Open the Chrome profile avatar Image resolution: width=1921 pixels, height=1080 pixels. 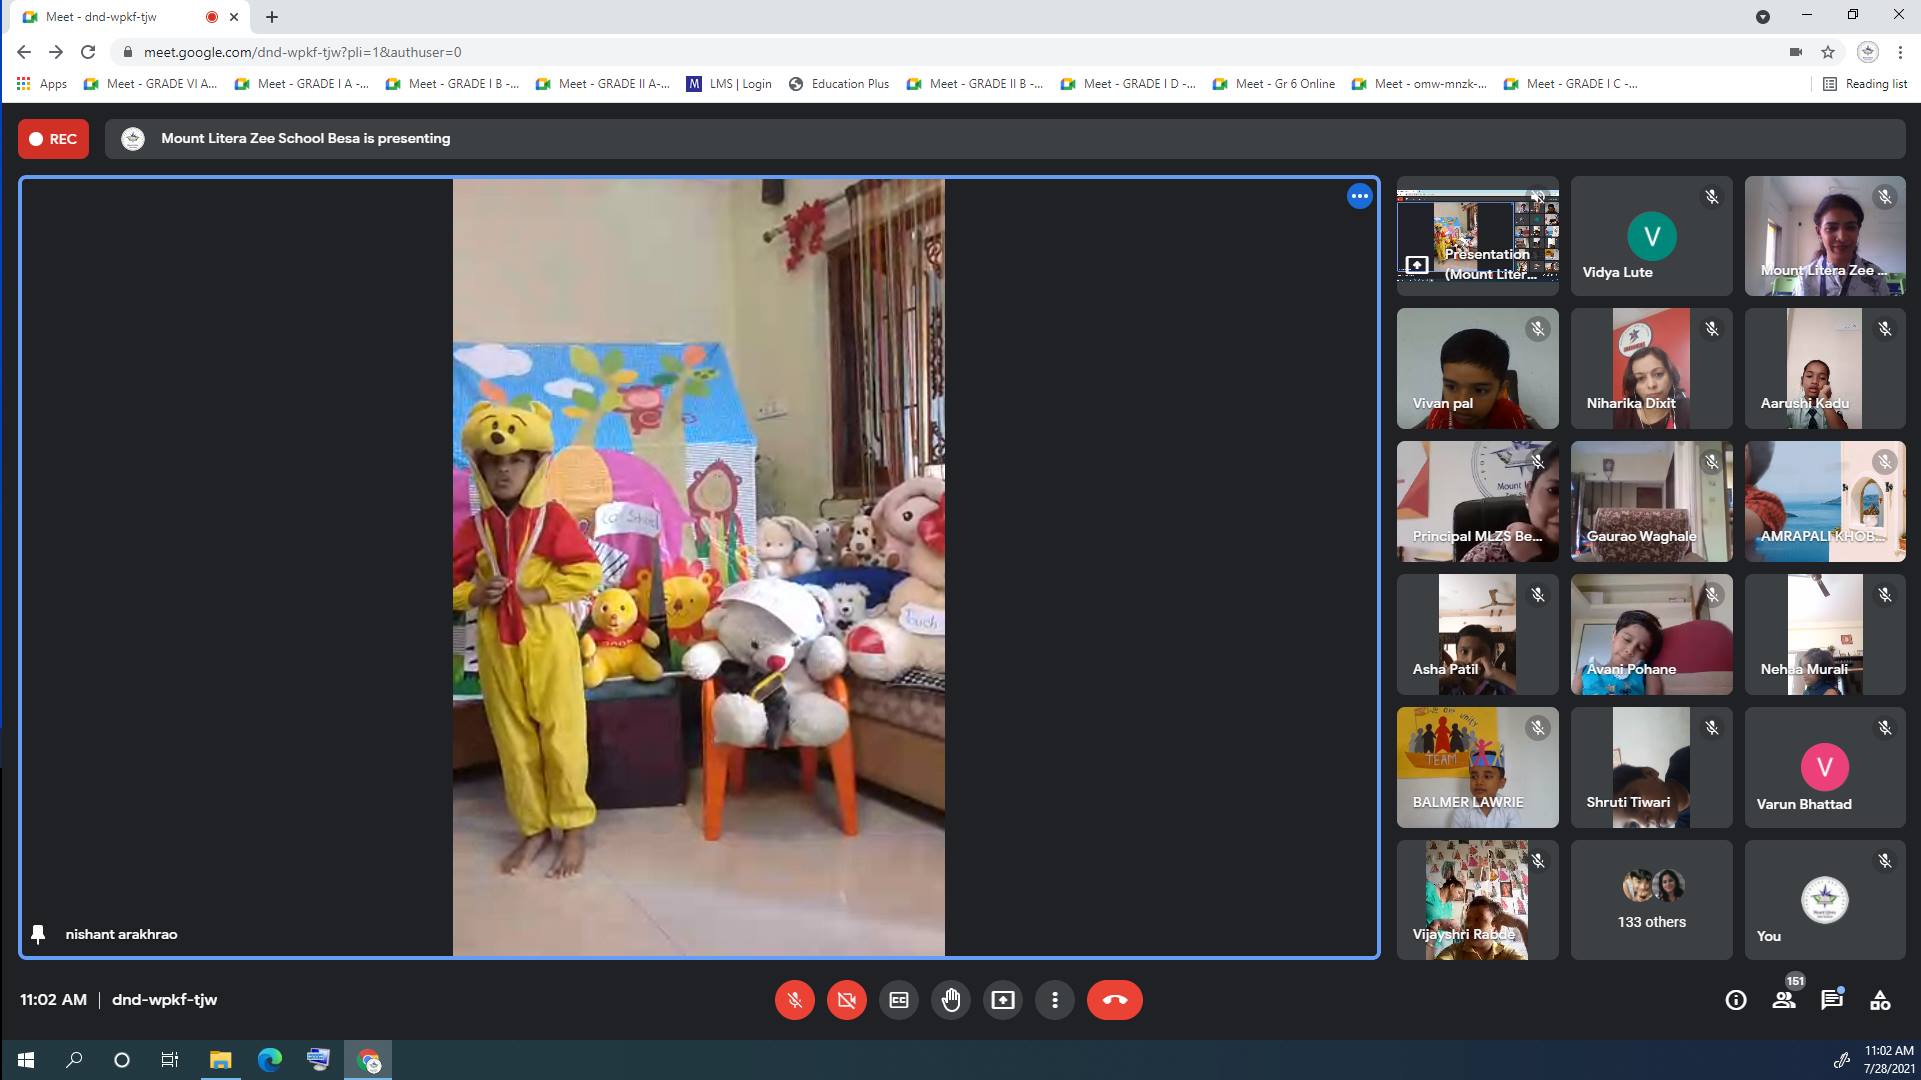[1867, 52]
